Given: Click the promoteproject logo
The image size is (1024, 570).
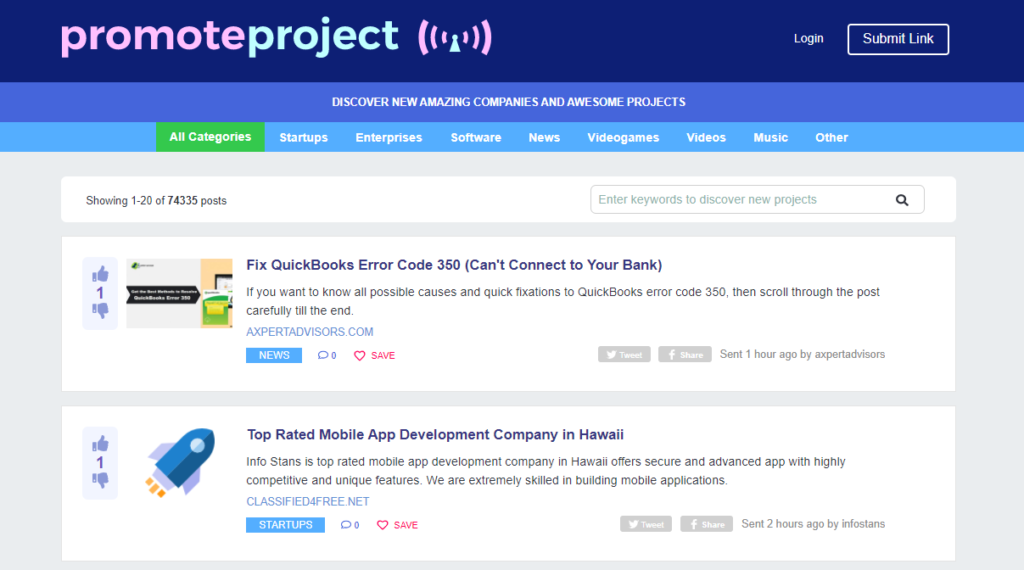Looking at the screenshot, I should click(x=276, y=37).
